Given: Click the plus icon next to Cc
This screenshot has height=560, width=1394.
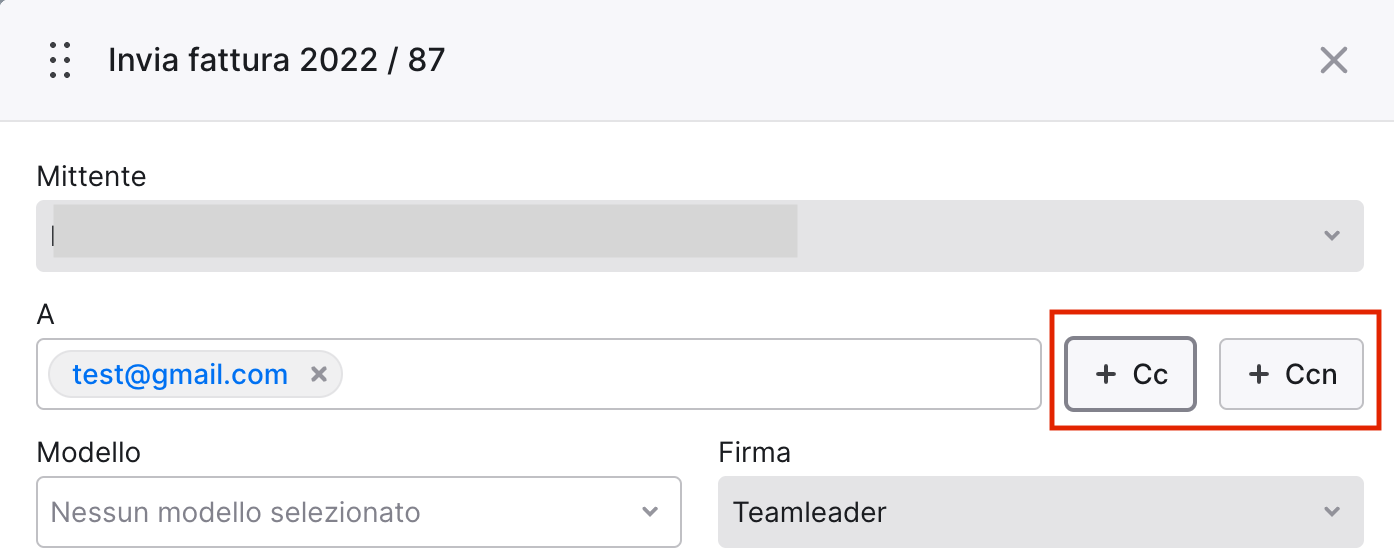Looking at the screenshot, I should [x=1105, y=375].
